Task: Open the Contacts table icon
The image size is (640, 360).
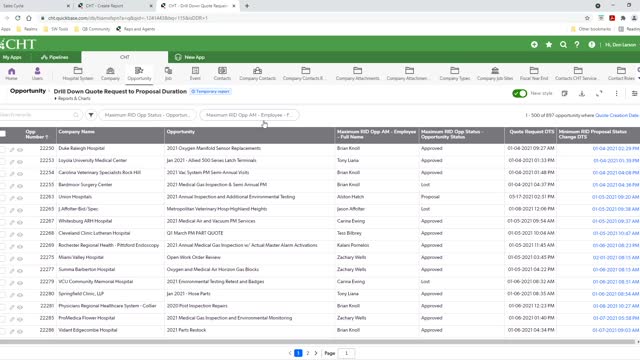Action: point(222,73)
